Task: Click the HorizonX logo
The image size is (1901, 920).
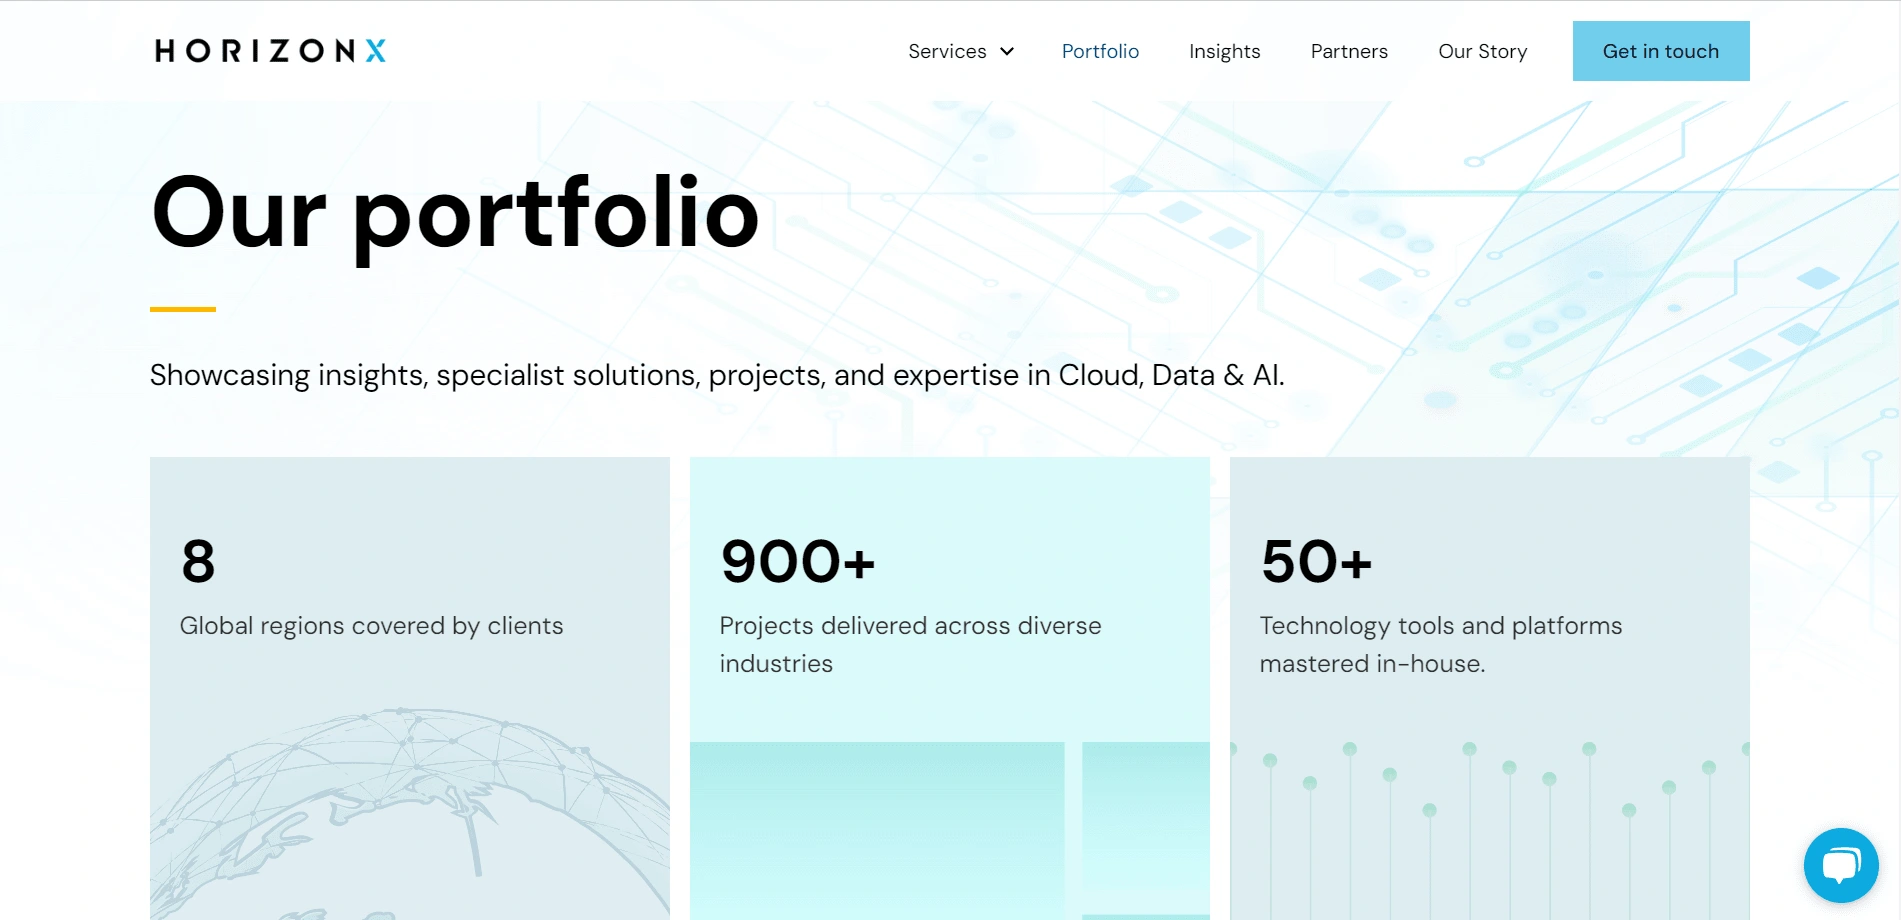Action: pyautogui.click(x=270, y=51)
